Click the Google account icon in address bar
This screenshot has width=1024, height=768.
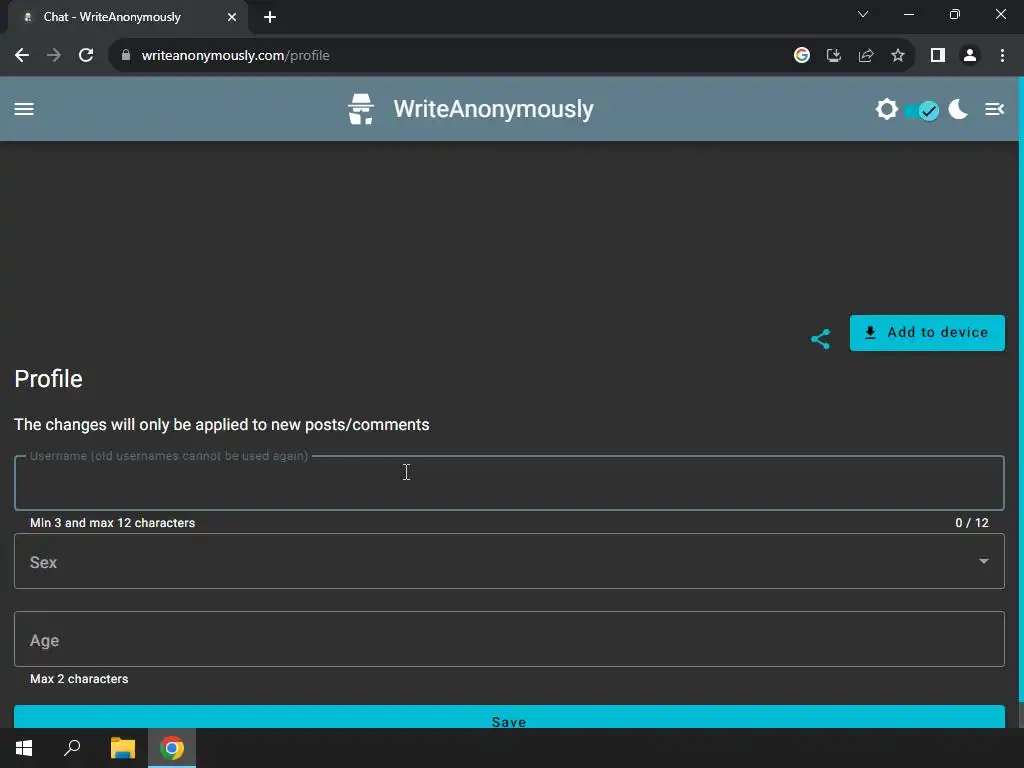click(802, 56)
